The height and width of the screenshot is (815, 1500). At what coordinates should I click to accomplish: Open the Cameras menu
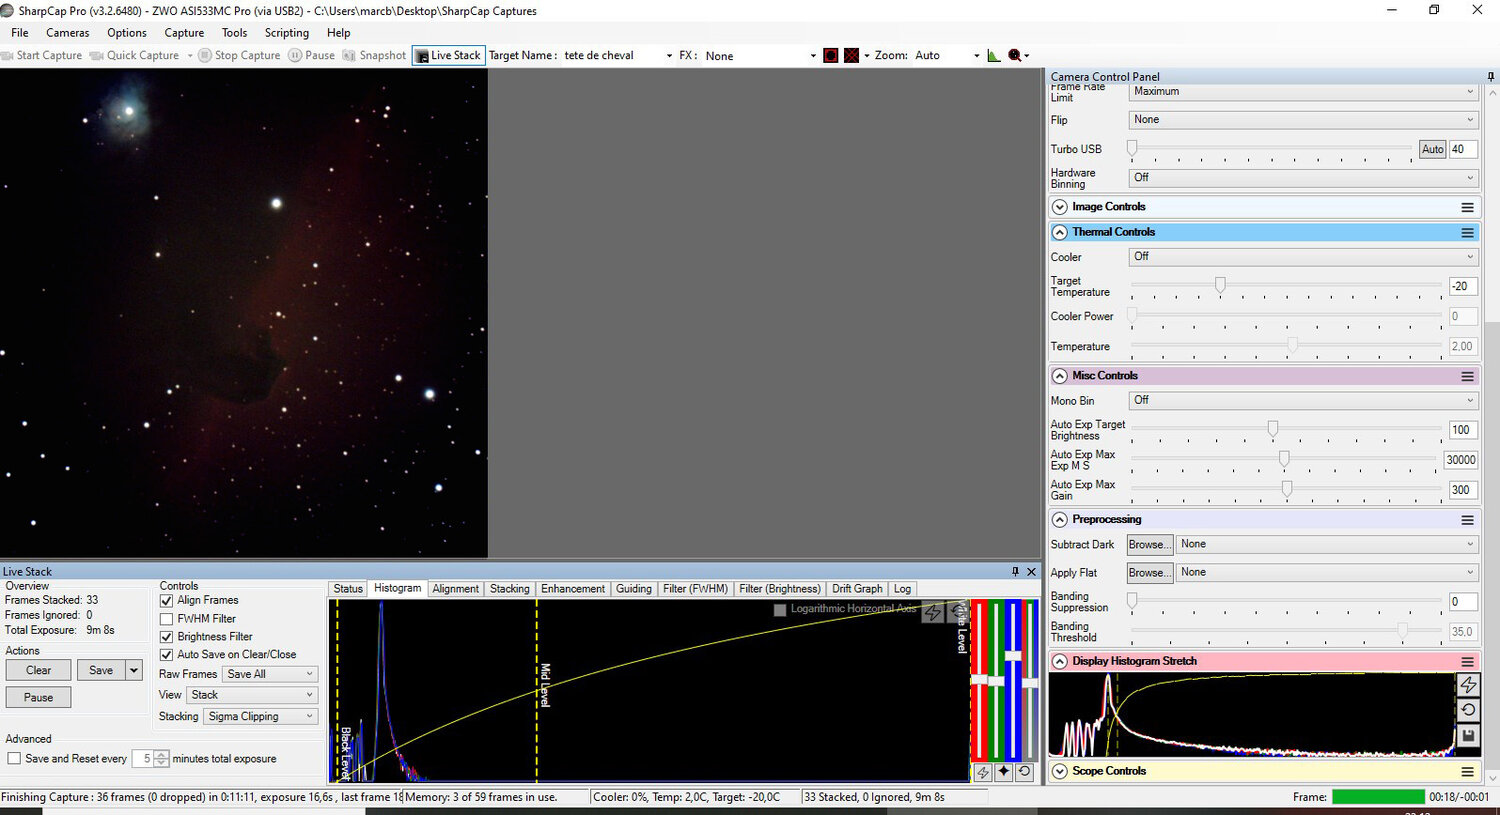point(67,33)
